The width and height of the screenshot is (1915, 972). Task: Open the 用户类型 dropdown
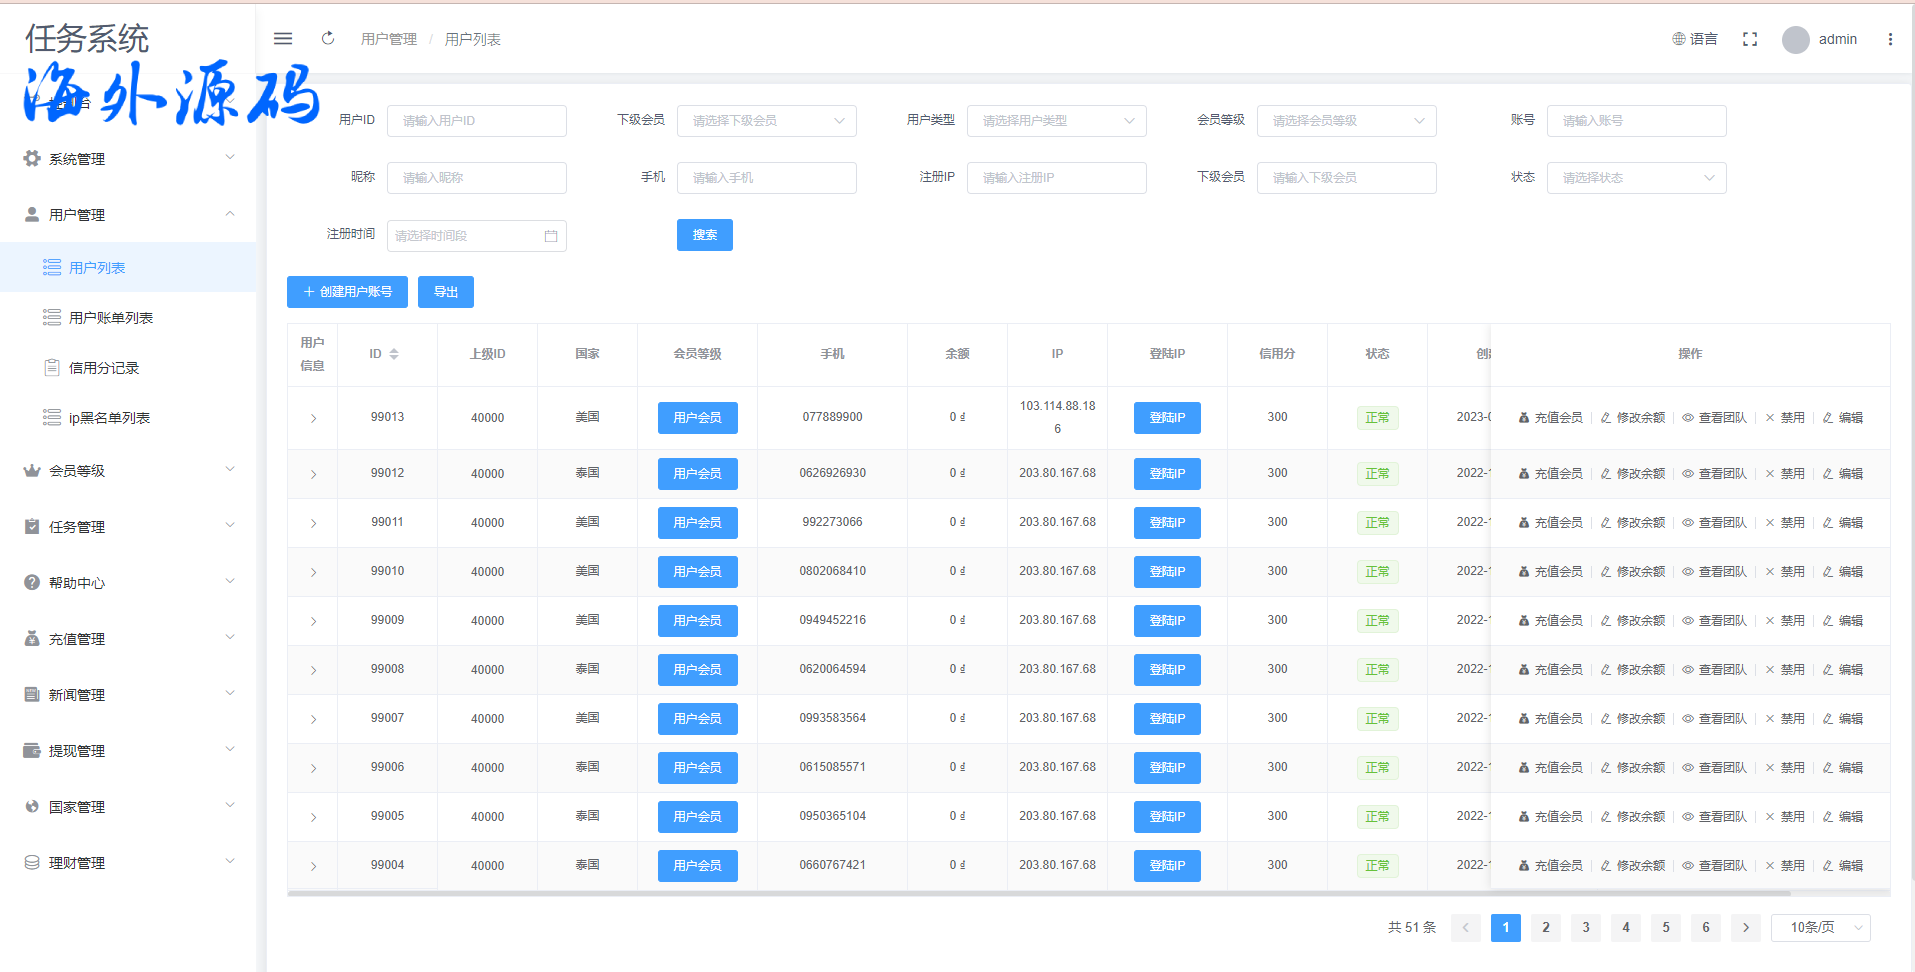(x=1056, y=121)
